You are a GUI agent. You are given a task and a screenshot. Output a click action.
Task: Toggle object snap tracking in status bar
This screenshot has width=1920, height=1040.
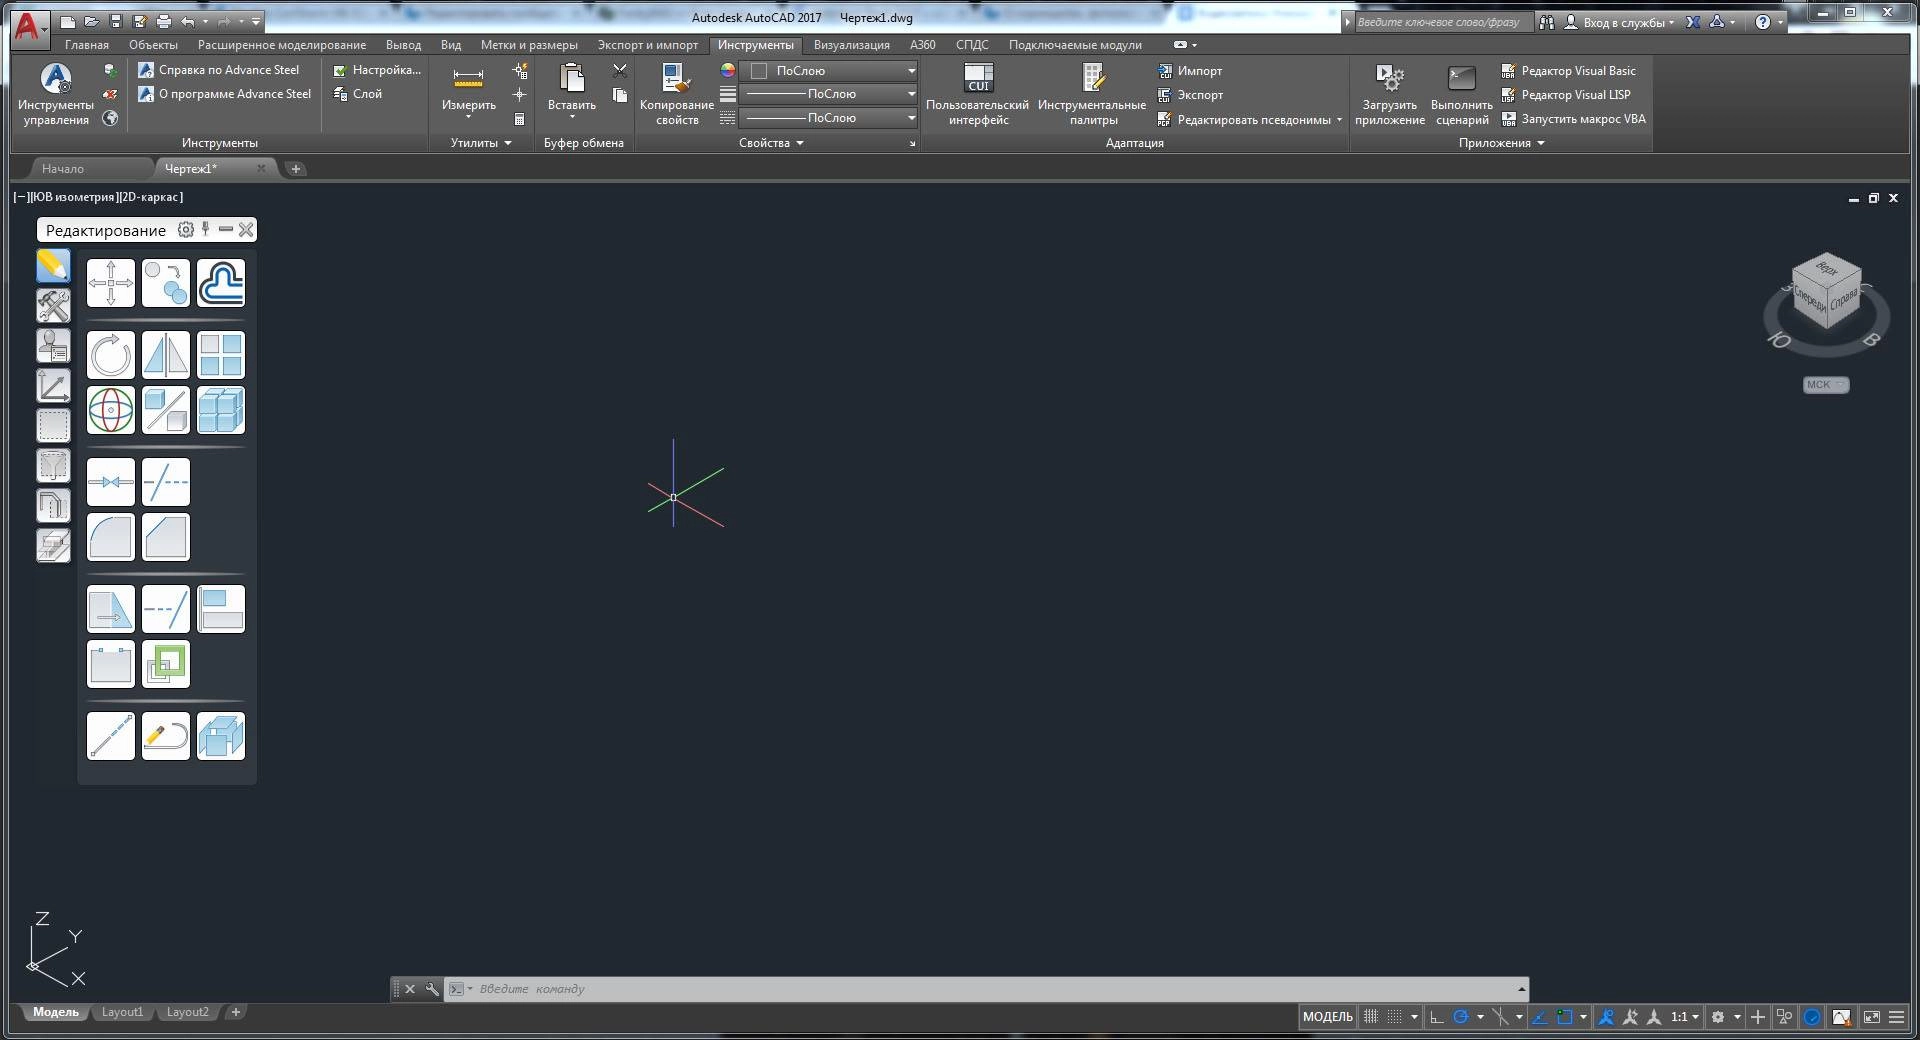tap(1540, 1017)
